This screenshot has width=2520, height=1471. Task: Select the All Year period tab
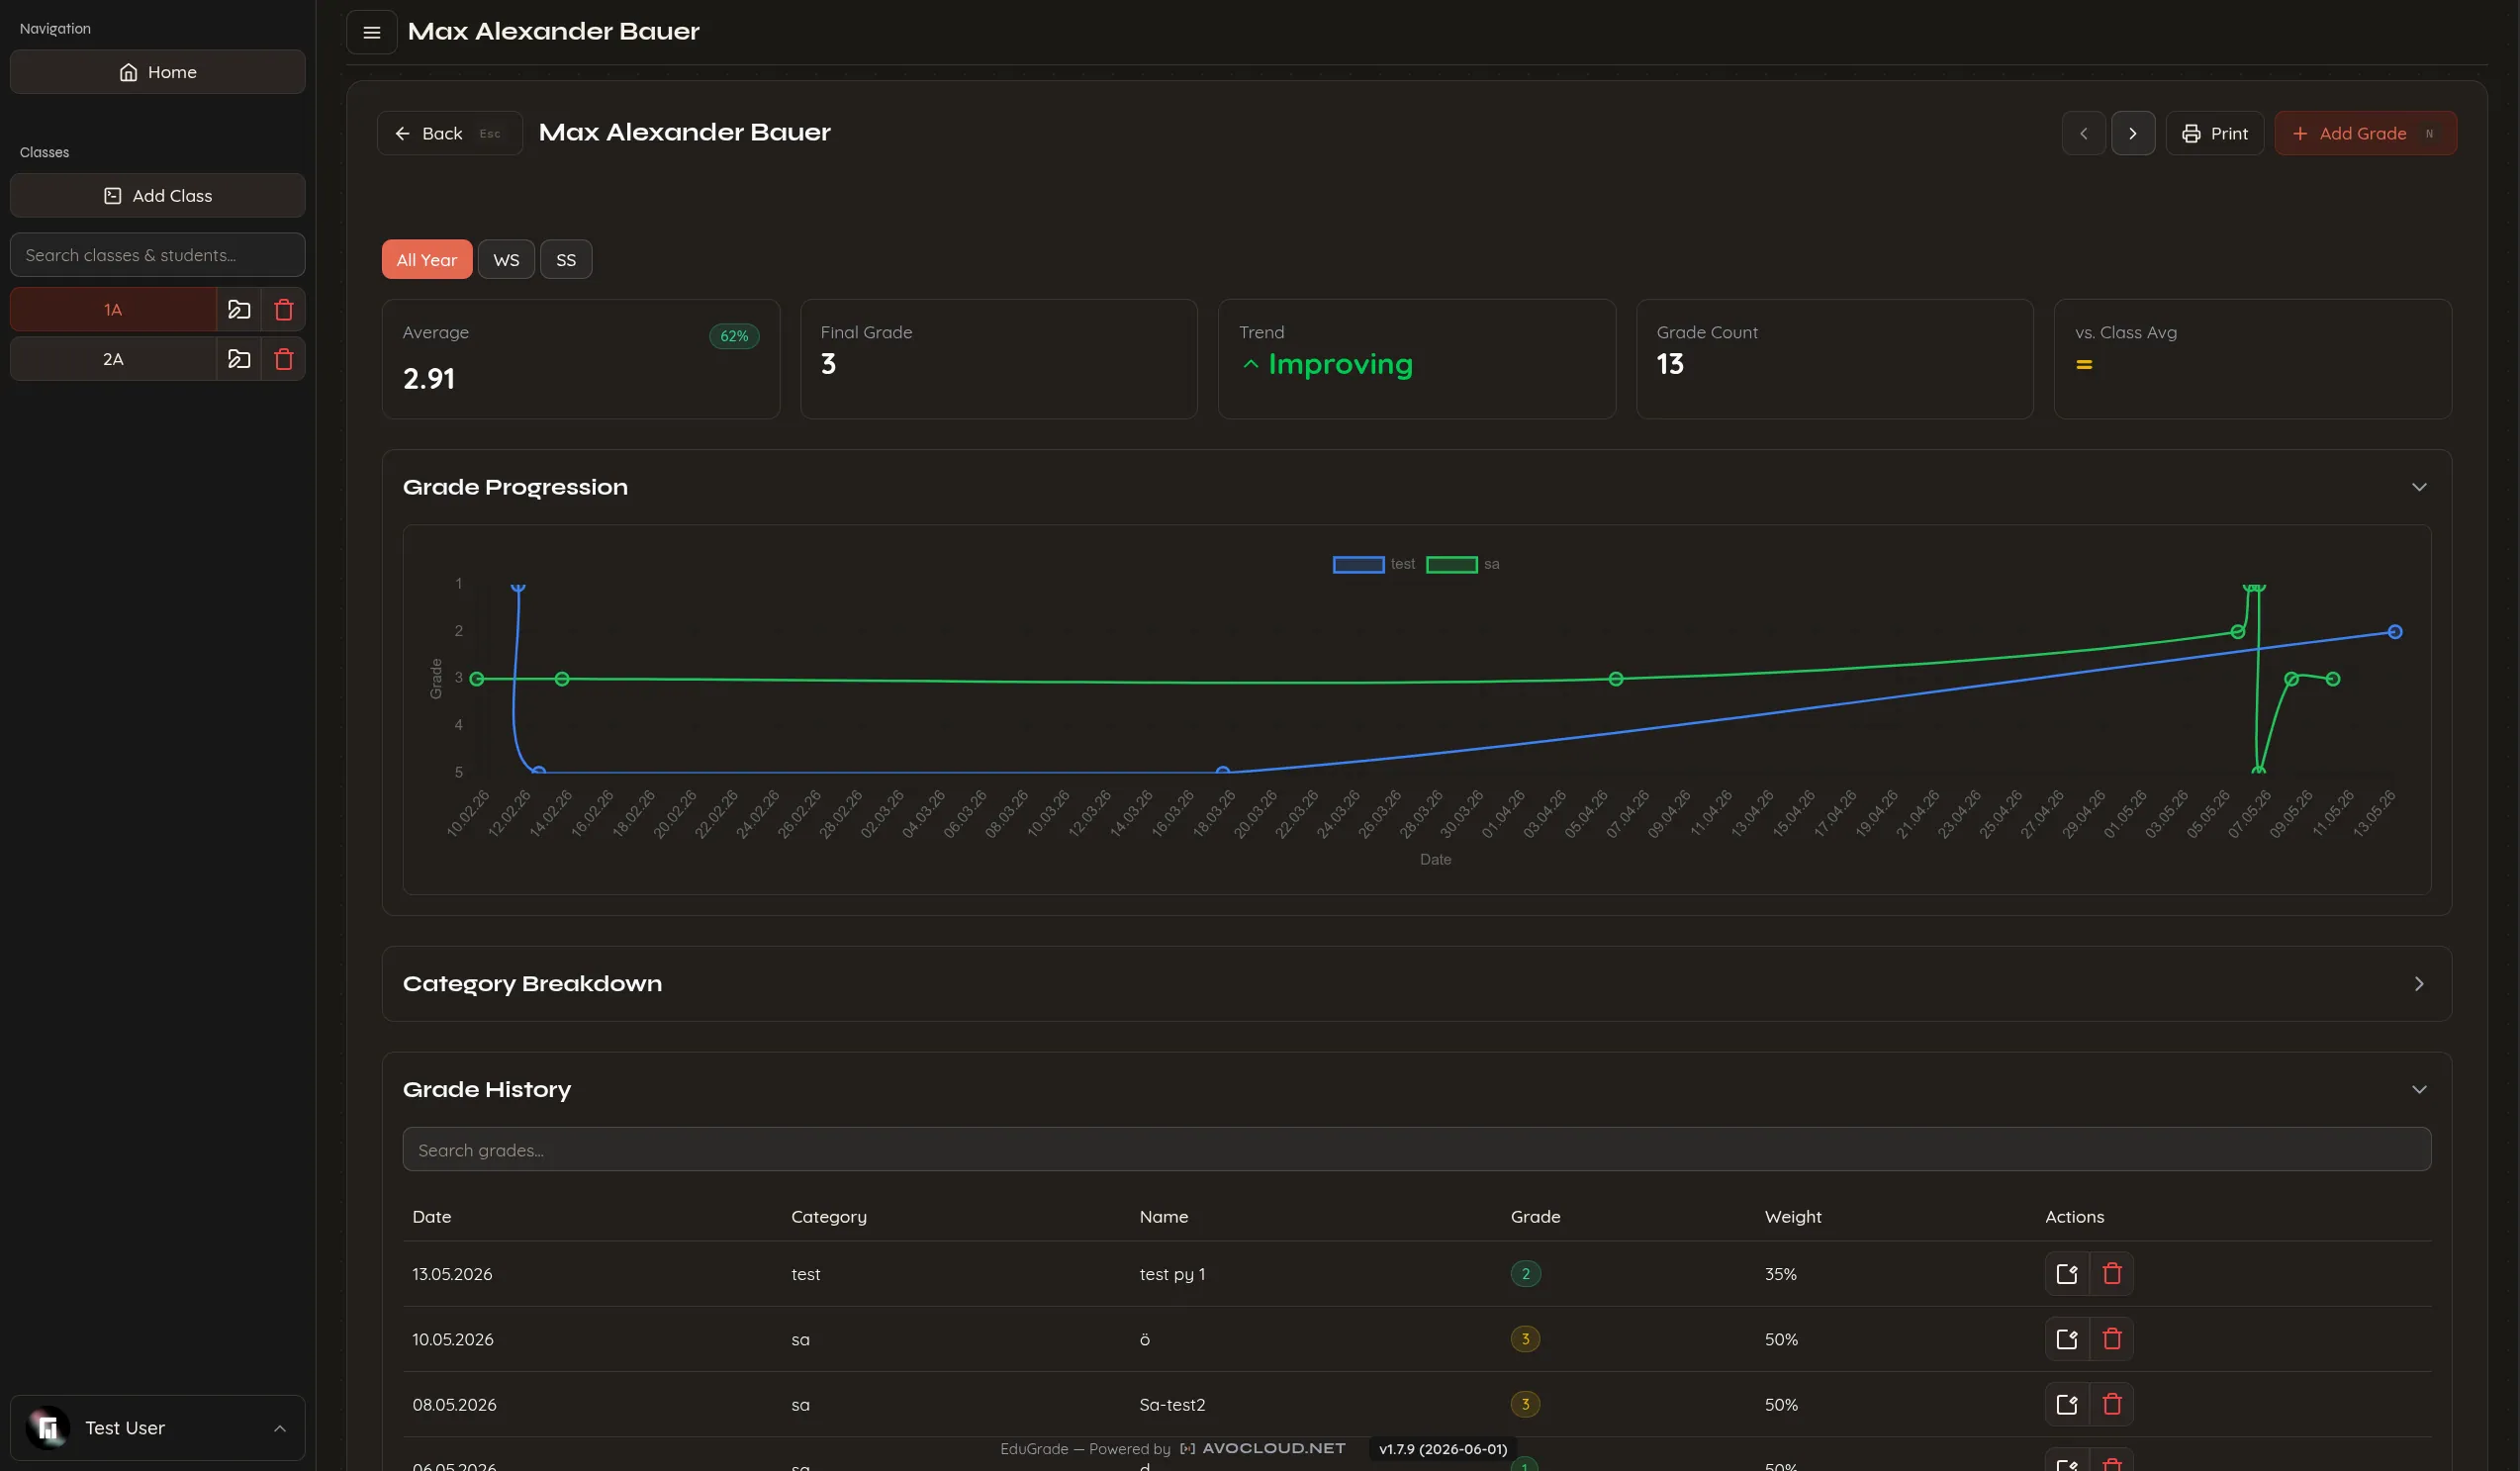click(426, 260)
